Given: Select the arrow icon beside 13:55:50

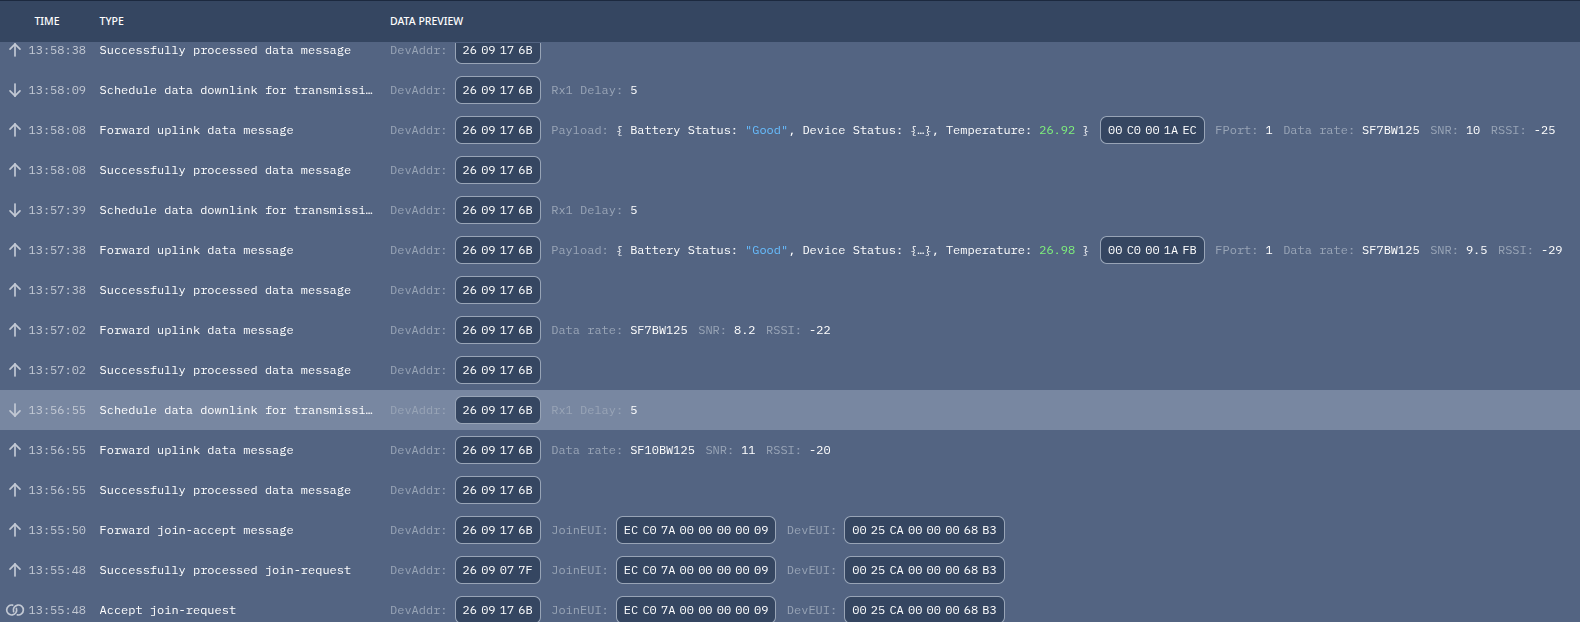Looking at the screenshot, I should 15,530.
